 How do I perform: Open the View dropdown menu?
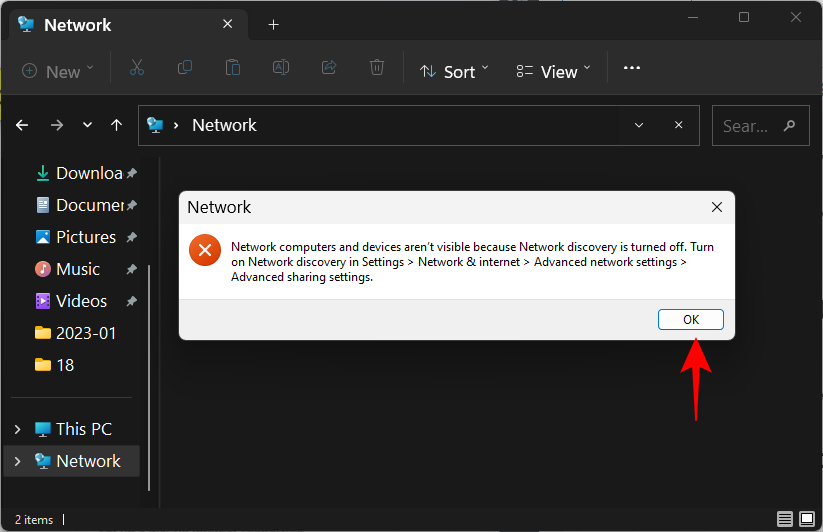(x=553, y=71)
